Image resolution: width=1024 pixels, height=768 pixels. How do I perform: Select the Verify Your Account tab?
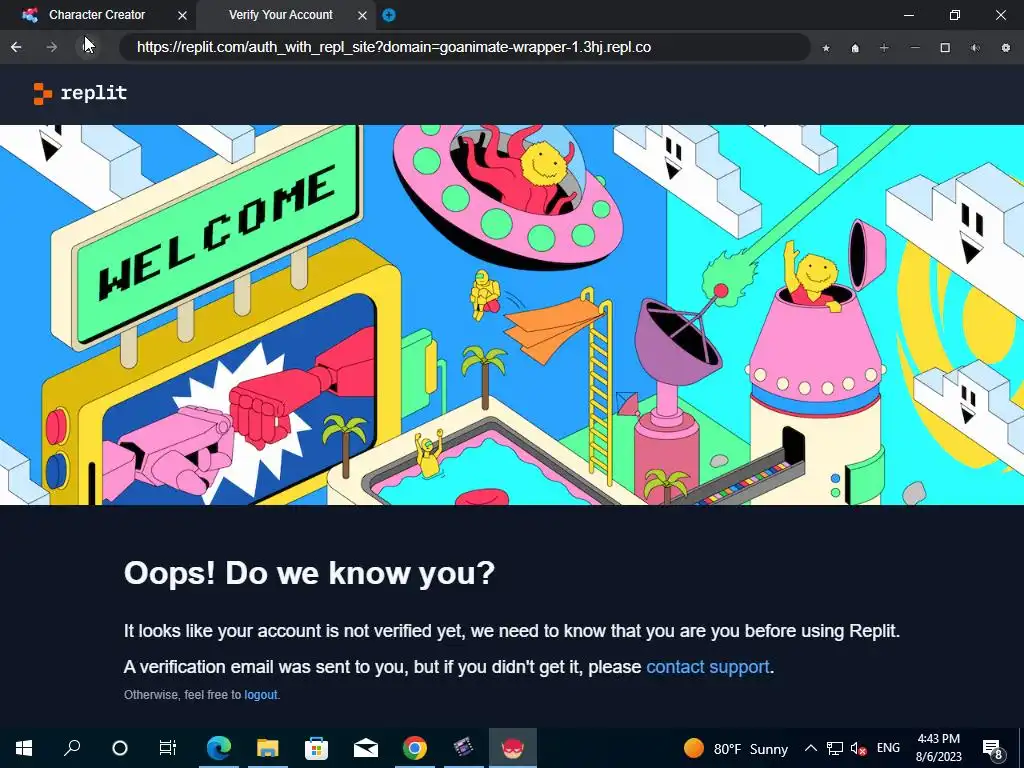tap(281, 14)
